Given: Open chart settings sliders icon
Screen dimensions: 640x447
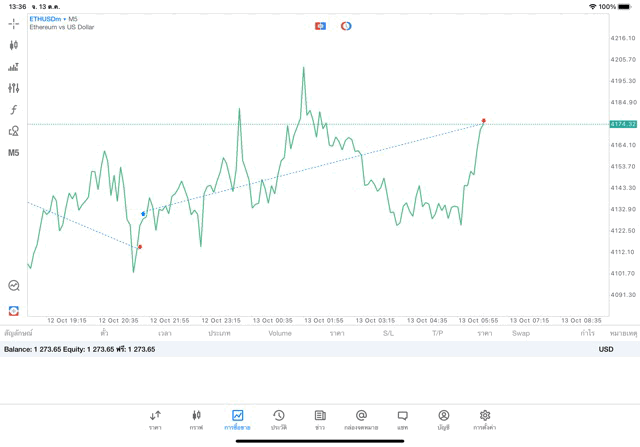Looking at the screenshot, I should [14, 88].
